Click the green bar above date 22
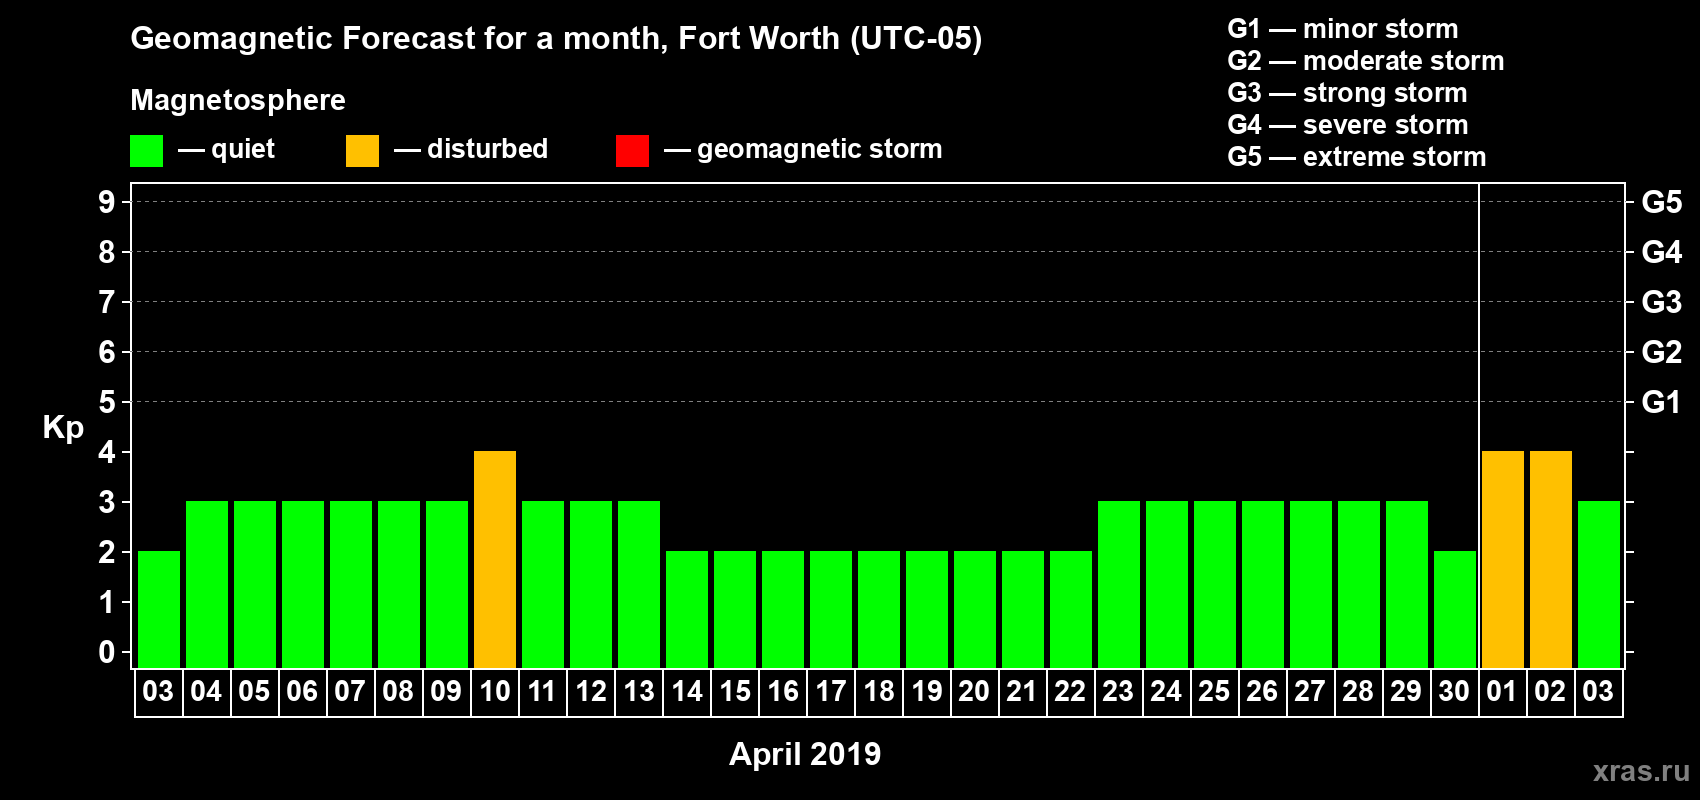Screen dimensions: 1700x800 pos(1071,609)
